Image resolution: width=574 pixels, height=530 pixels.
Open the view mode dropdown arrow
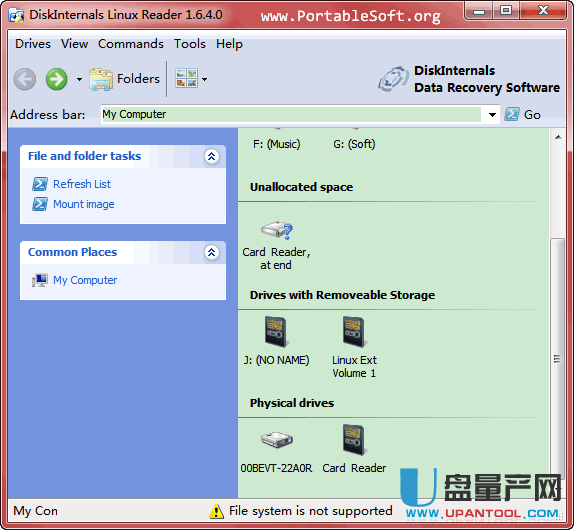click(205, 79)
